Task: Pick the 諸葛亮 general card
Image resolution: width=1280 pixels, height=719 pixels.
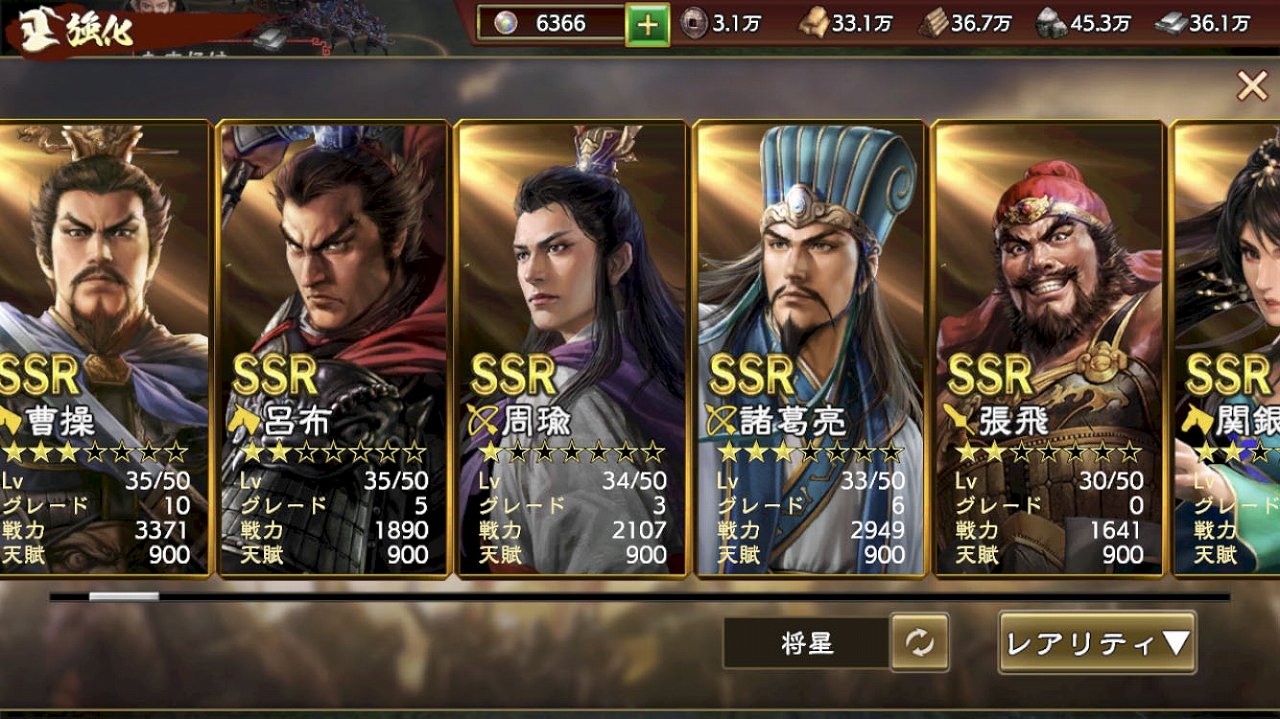Action: (810, 348)
